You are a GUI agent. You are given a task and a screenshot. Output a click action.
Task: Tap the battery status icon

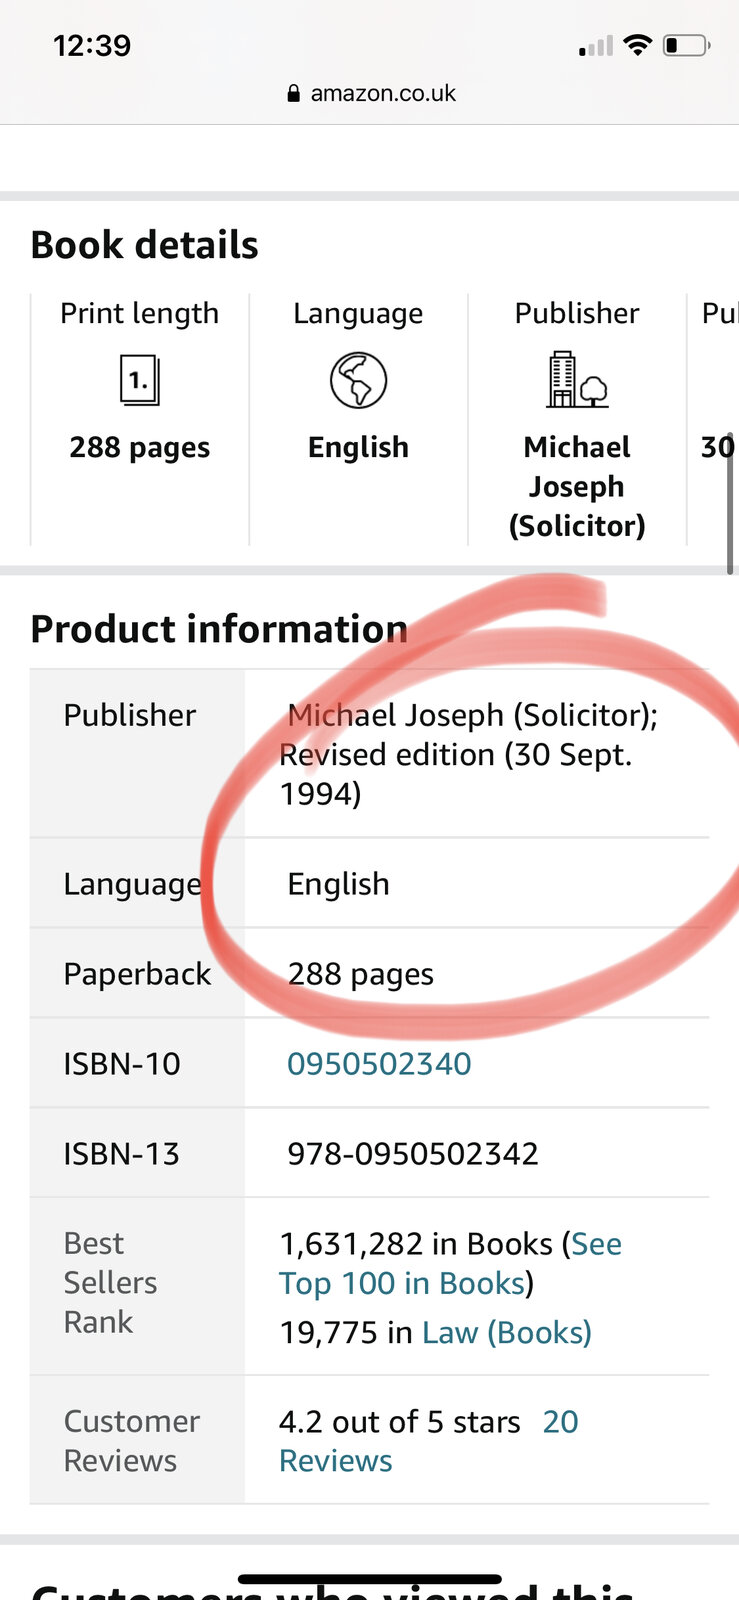tap(687, 45)
